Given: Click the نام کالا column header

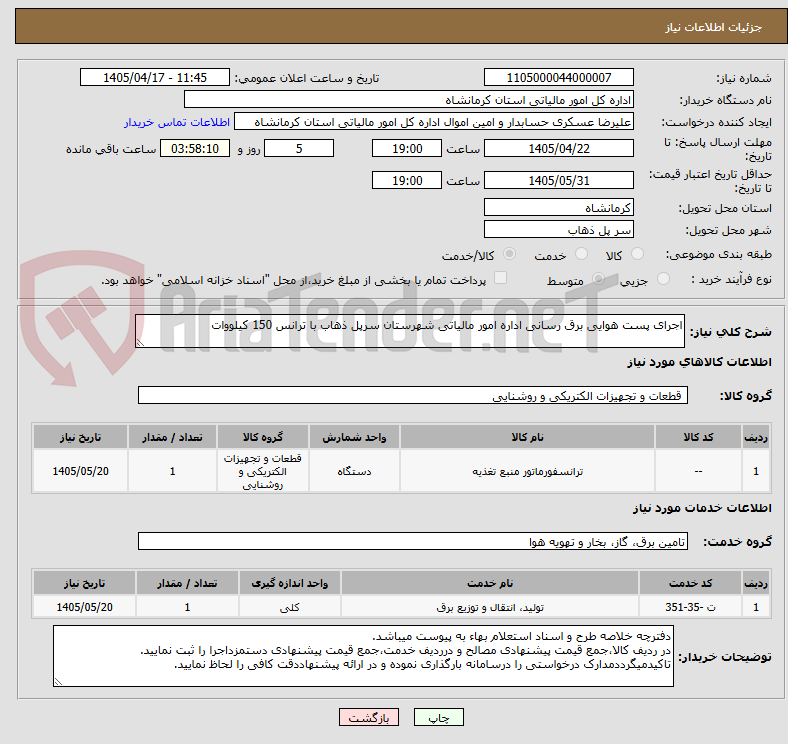Looking at the screenshot, I should click(527, 437).
